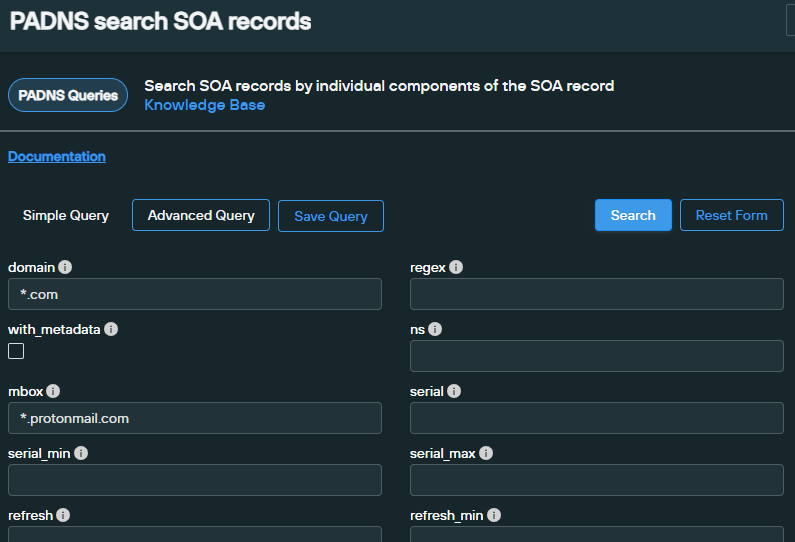Switch to the Simple Query tab
This screenshot has width=795, height=542.
coord(66,216)
